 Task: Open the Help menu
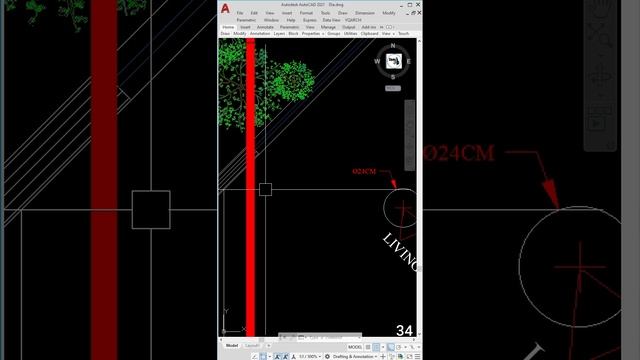tap(291, 20)
